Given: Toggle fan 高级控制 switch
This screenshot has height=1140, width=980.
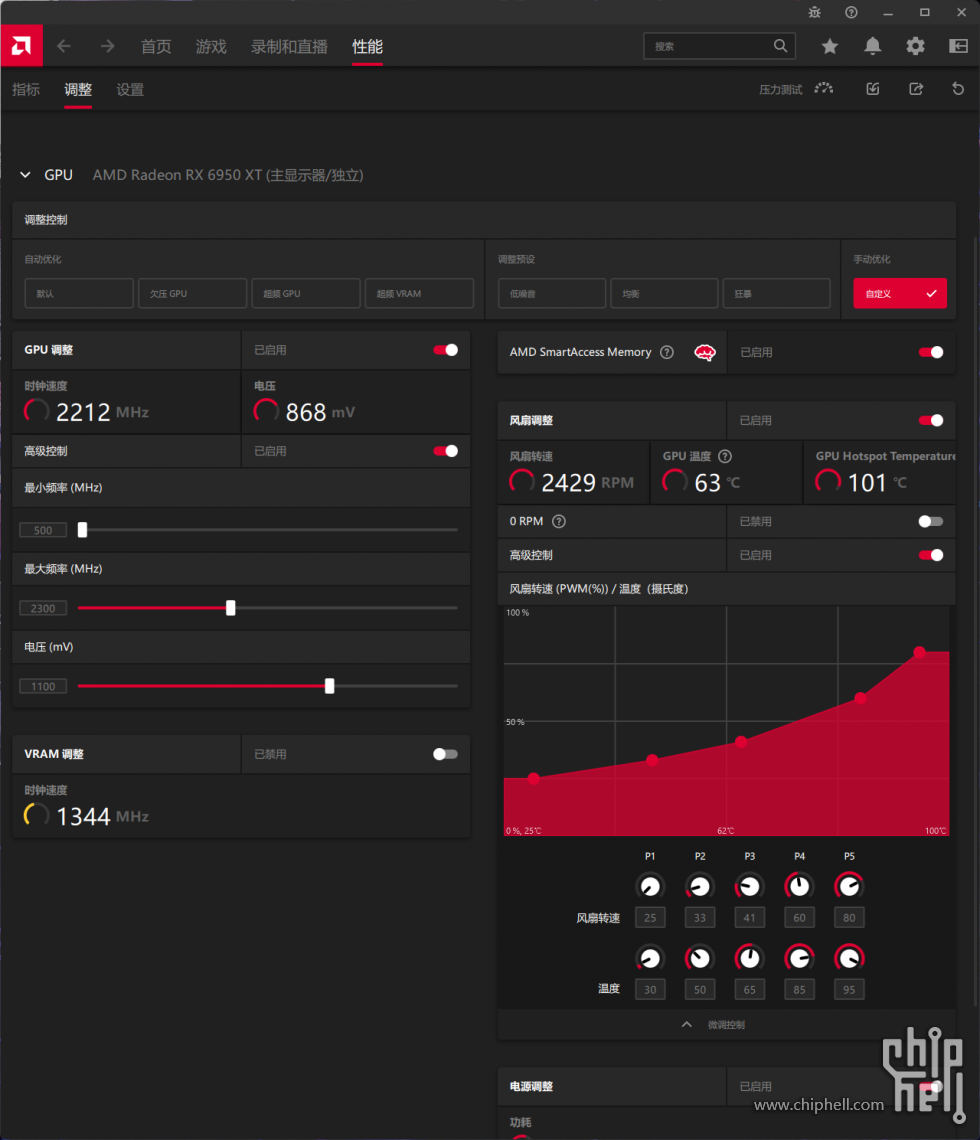Looking at the screenshot, I should (931, 555).
